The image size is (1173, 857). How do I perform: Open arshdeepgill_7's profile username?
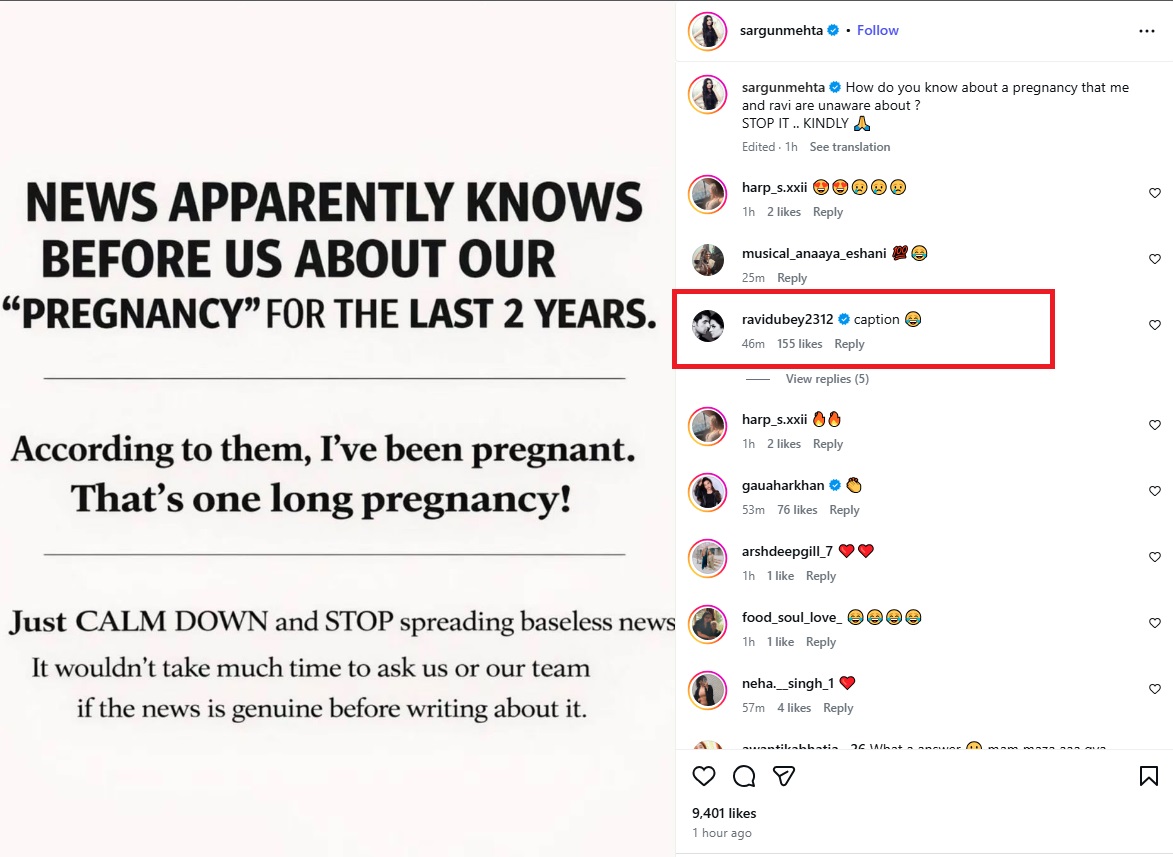[787, 551]
